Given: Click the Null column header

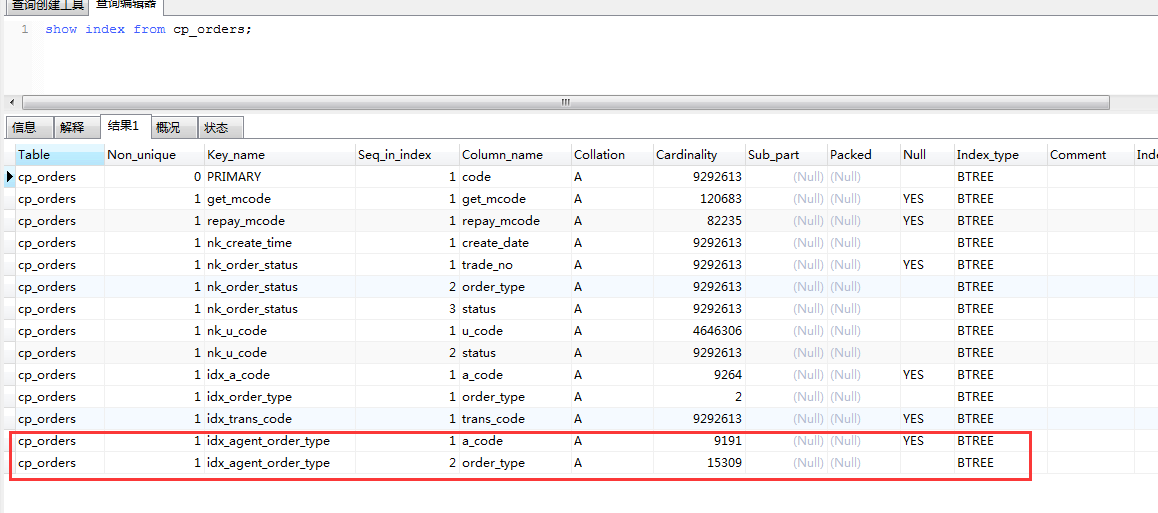Looking at the screenshot, I should click(x=927, y=155).
